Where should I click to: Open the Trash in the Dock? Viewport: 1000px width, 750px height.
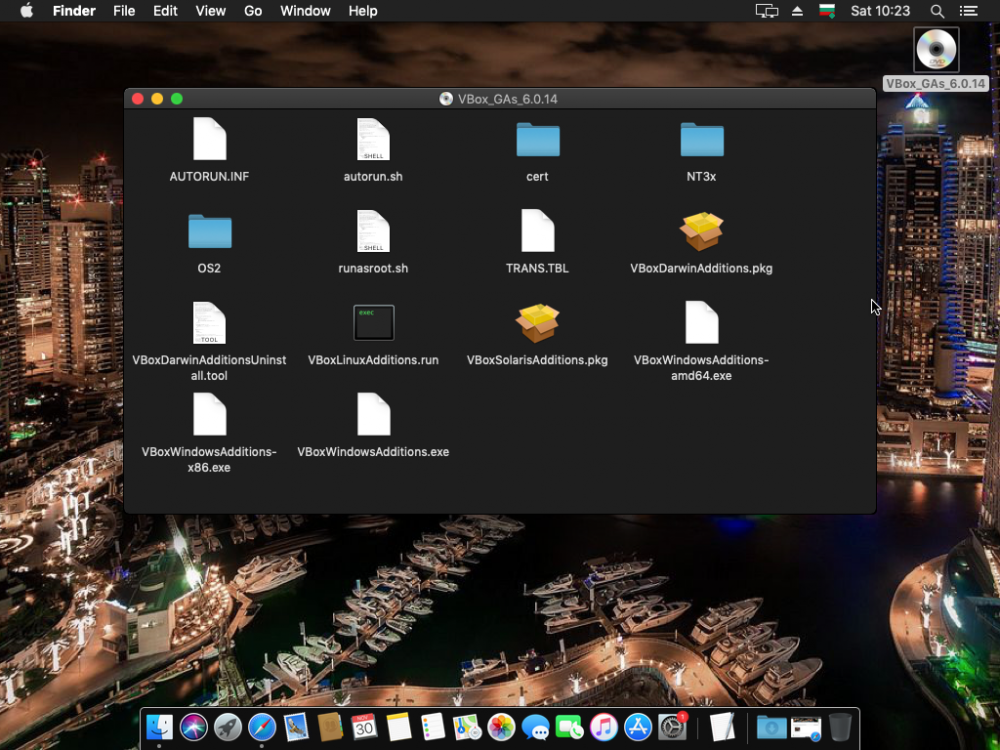pyautogui.click(x=841, y=727)
